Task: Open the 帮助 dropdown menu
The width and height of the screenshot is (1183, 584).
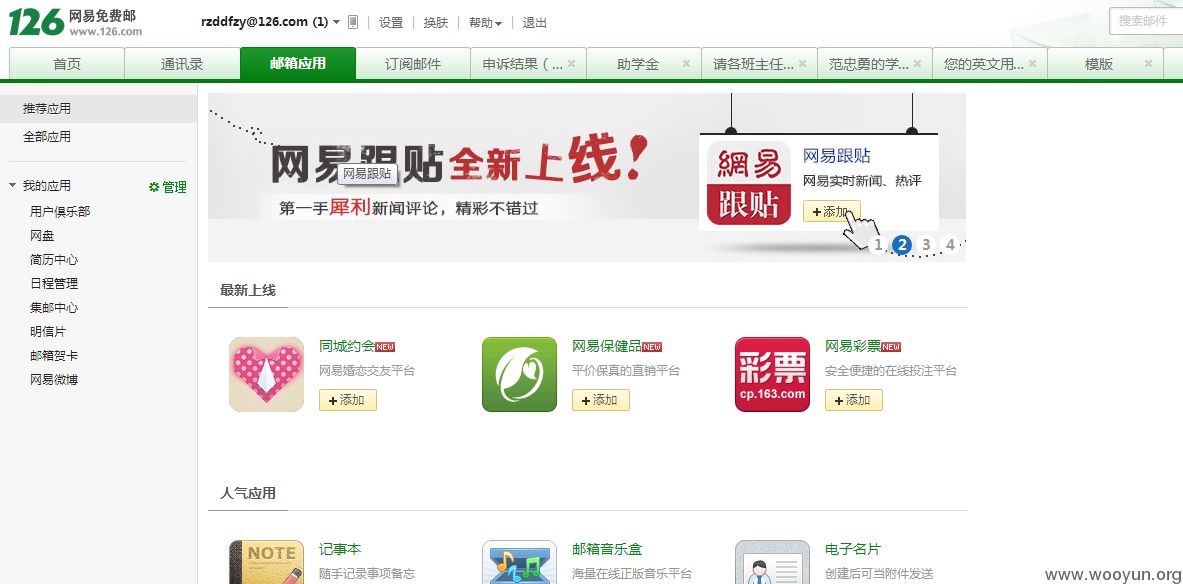Action: pyautogui.click(x=485, y=23)
